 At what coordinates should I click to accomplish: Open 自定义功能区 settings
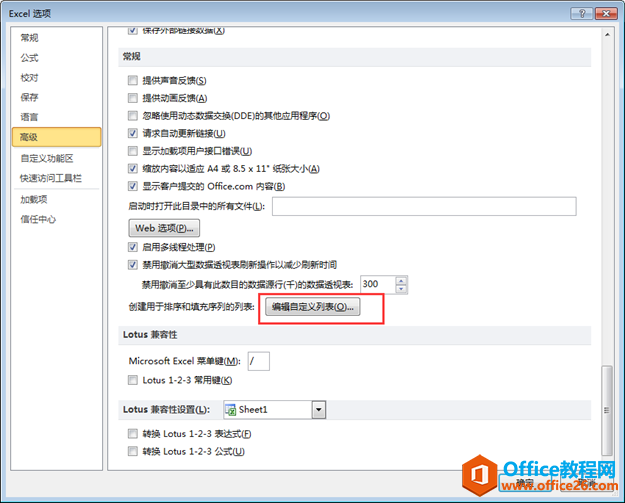tap(47, 159)
